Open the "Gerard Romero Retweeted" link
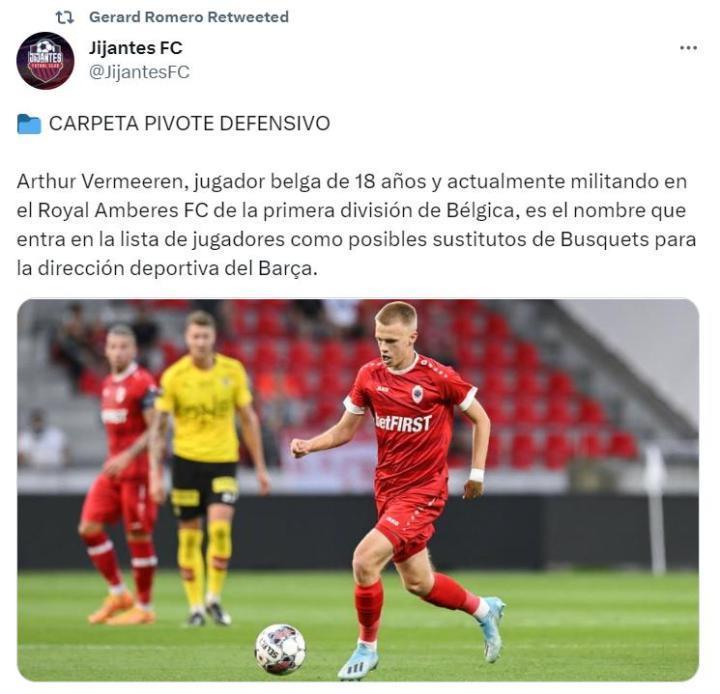 tap(189, 17)
